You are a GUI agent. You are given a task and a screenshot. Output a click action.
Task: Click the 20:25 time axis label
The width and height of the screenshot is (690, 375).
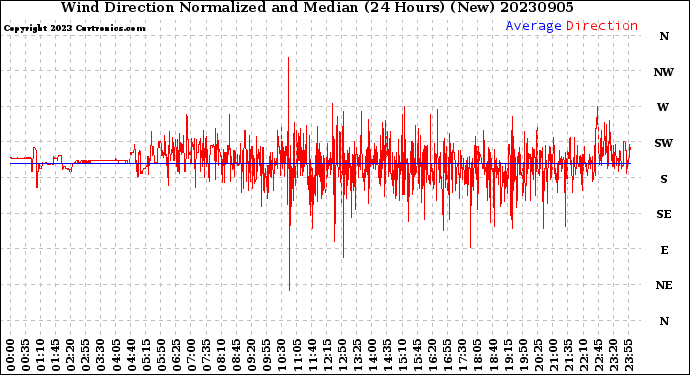[x=538, y=355]
